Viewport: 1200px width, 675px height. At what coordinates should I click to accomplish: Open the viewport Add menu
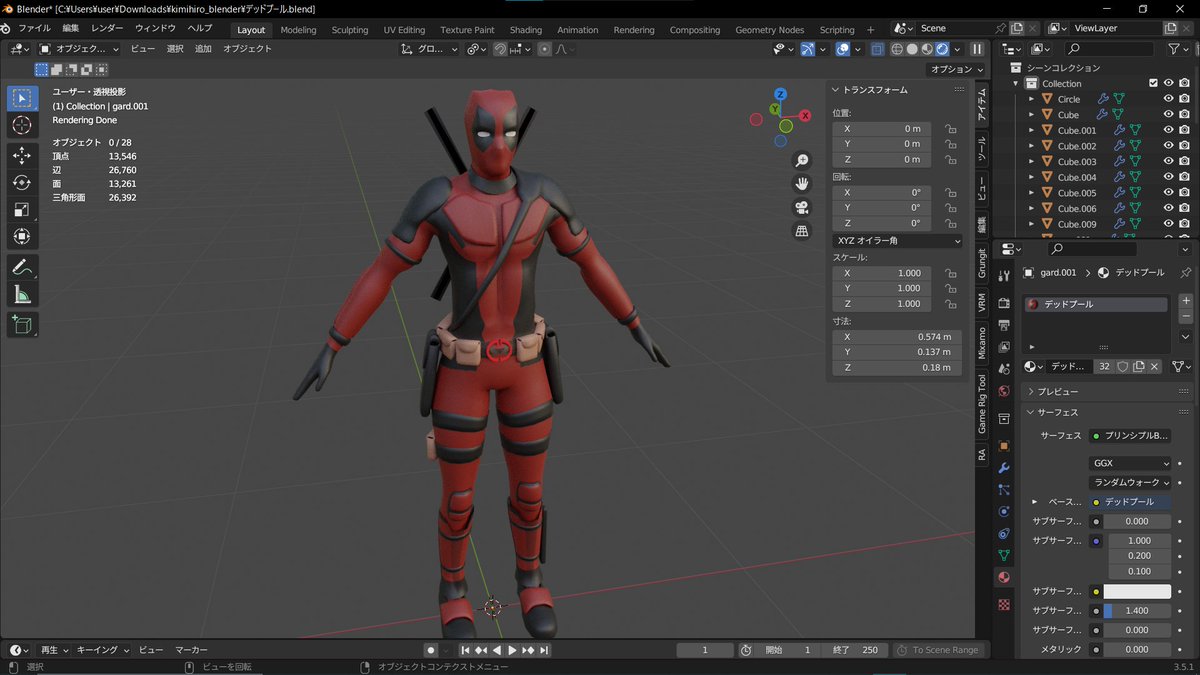click(203, 49)
